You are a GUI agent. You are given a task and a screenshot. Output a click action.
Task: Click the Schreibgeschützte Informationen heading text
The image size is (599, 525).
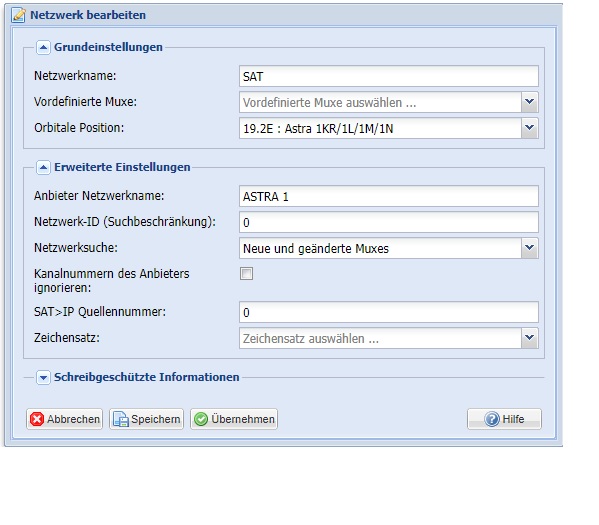(147, 377)
